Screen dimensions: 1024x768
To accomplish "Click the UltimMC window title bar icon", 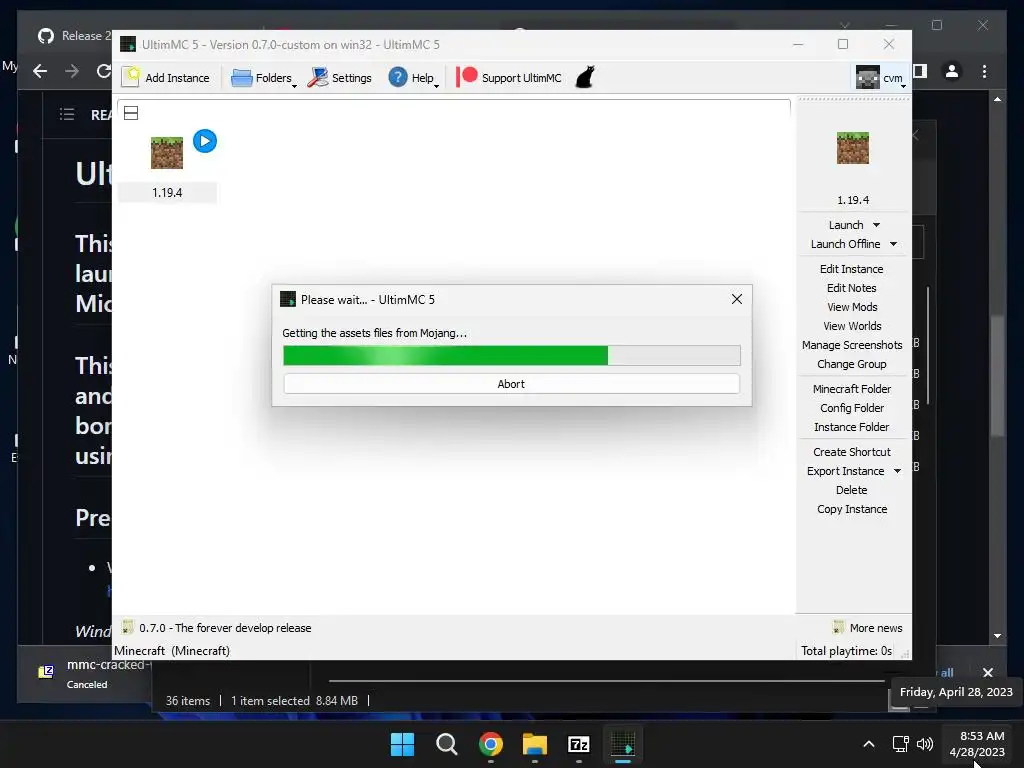I will tap(128, 44).
